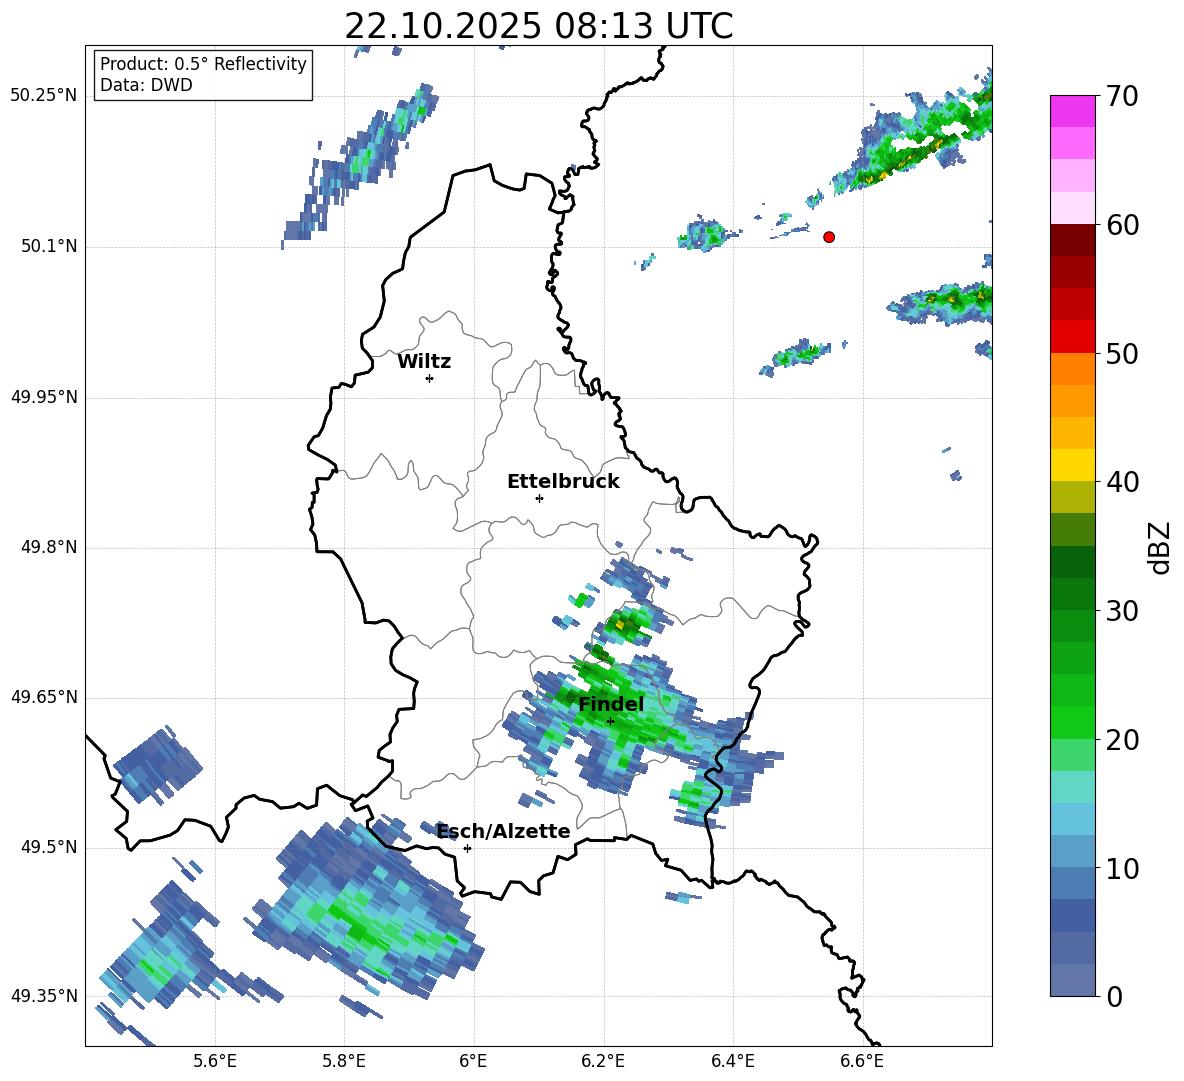Click the 49.65°N latitude label
This screenshot has height=1081, width=1184.
point(44,696)
